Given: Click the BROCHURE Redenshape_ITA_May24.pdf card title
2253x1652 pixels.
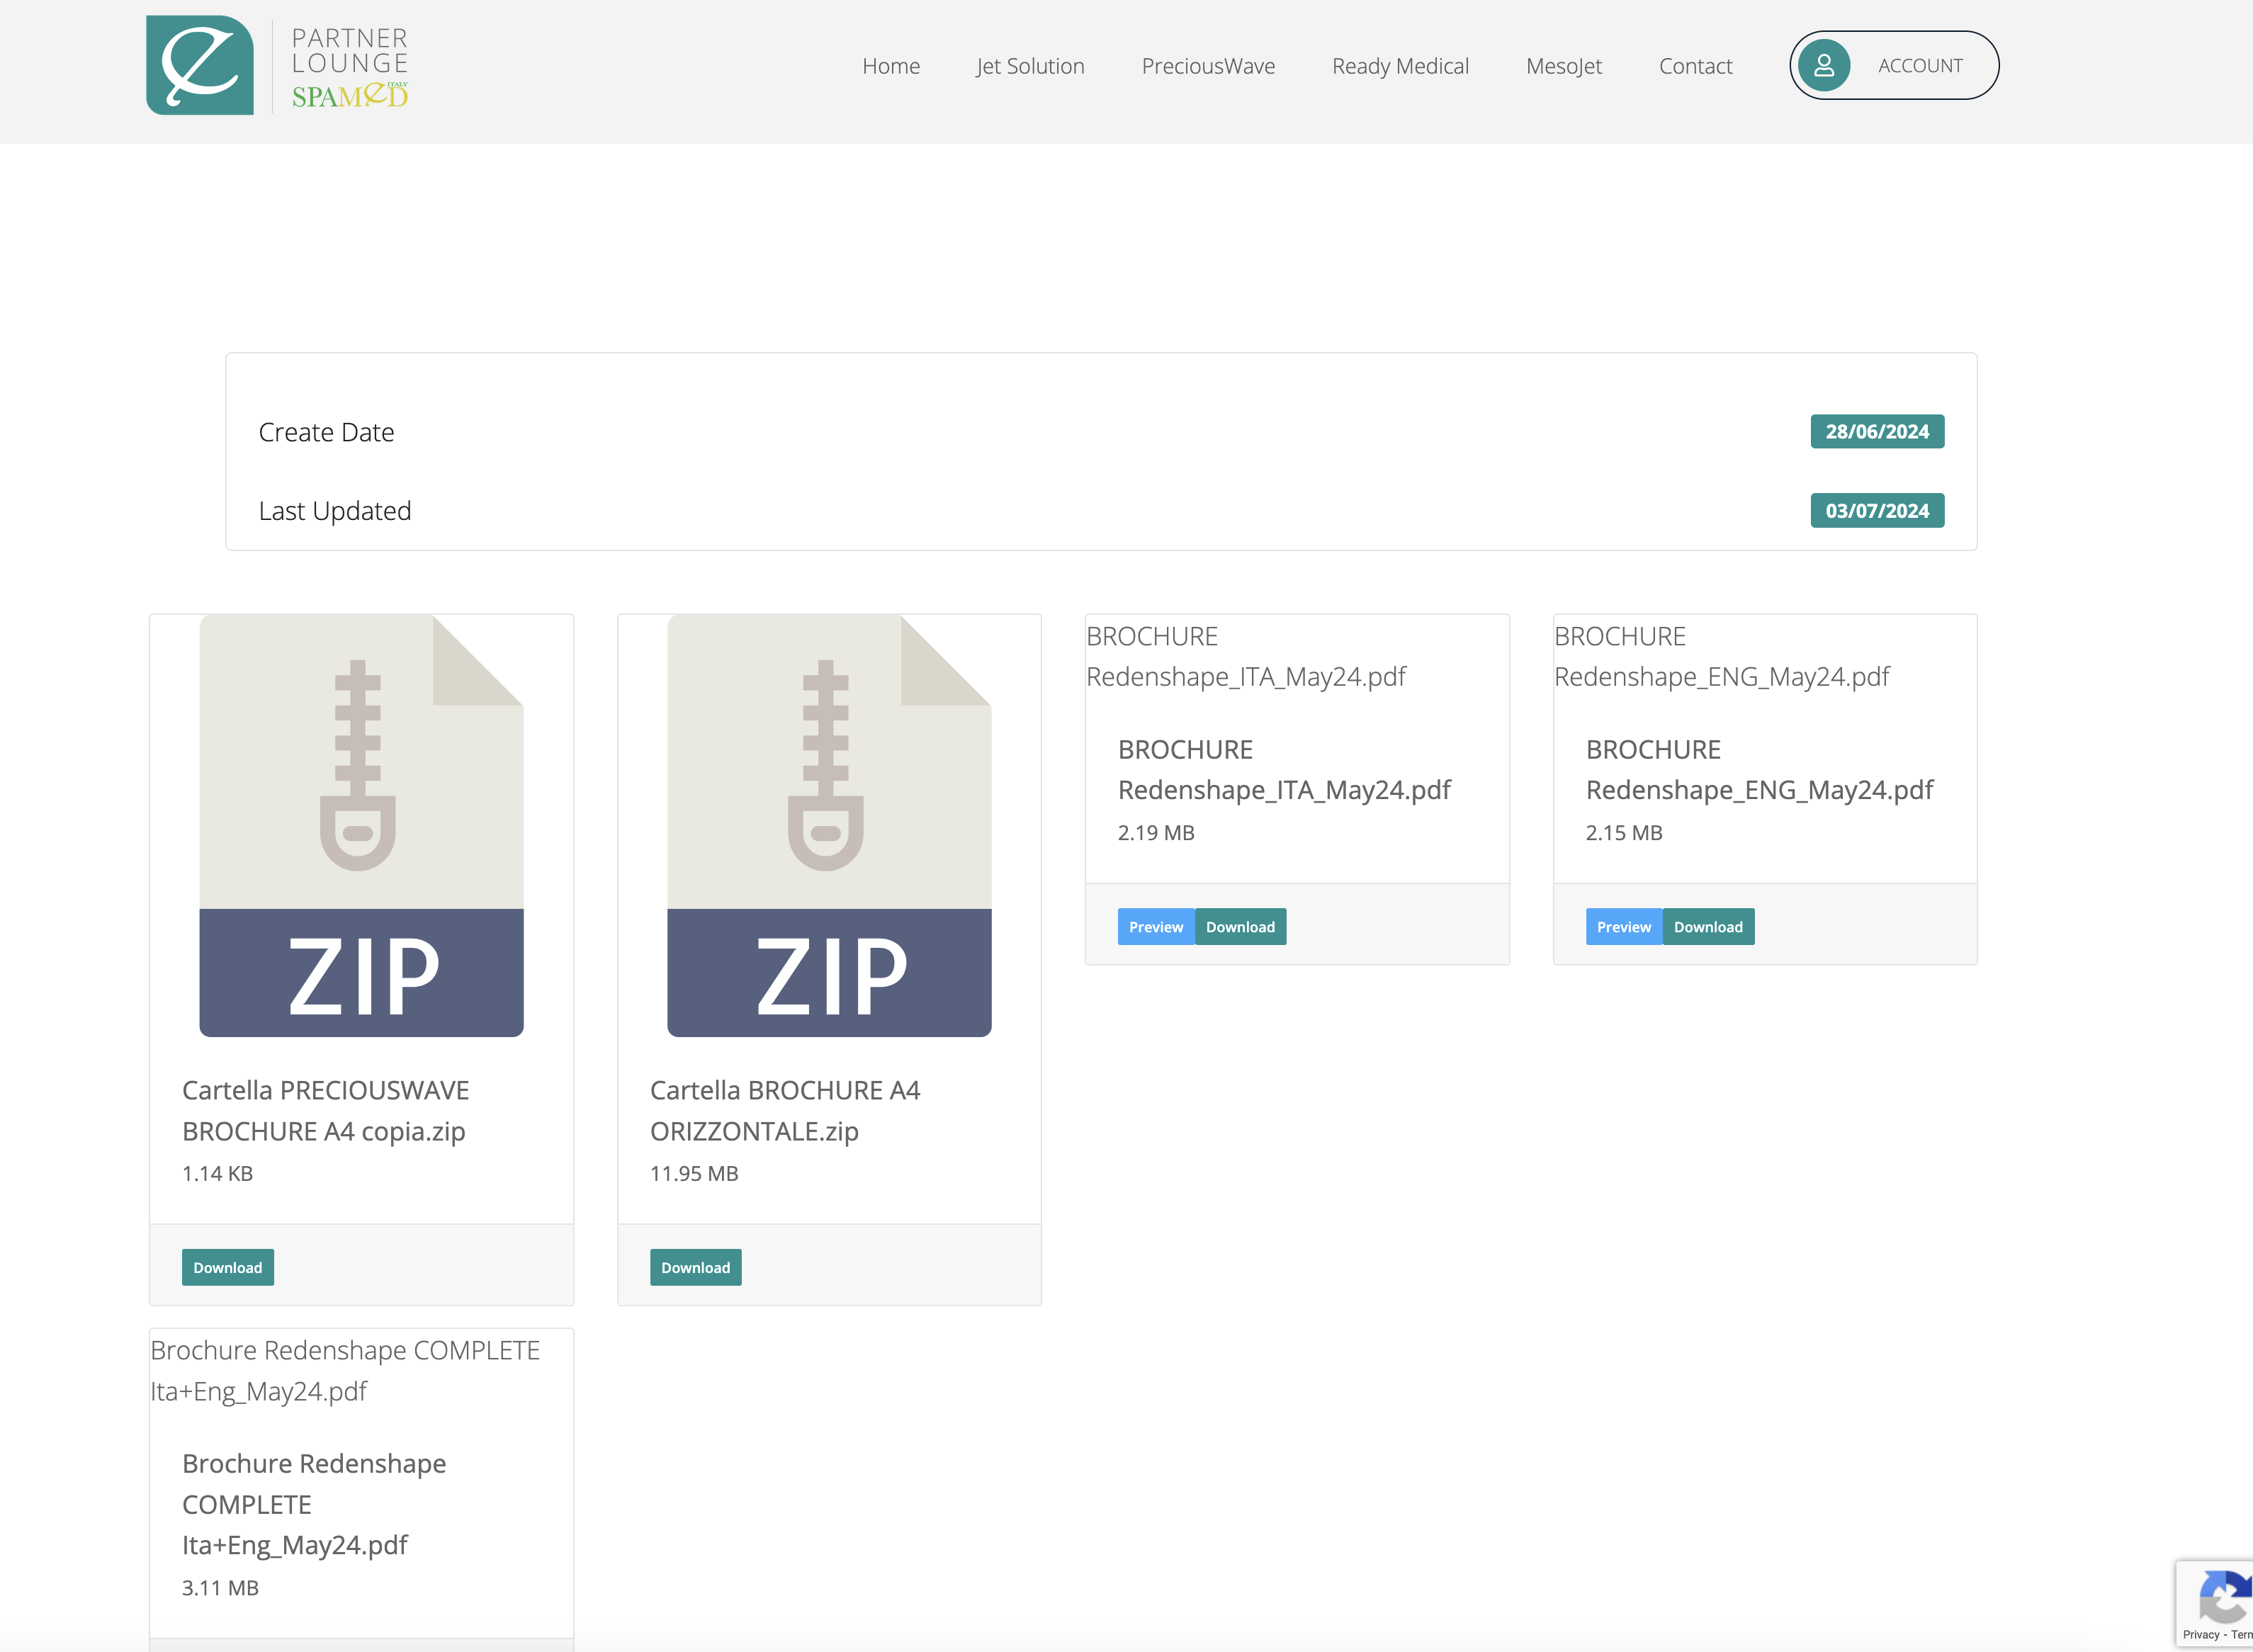Looking at the screenshot, I should [1284, 770].
